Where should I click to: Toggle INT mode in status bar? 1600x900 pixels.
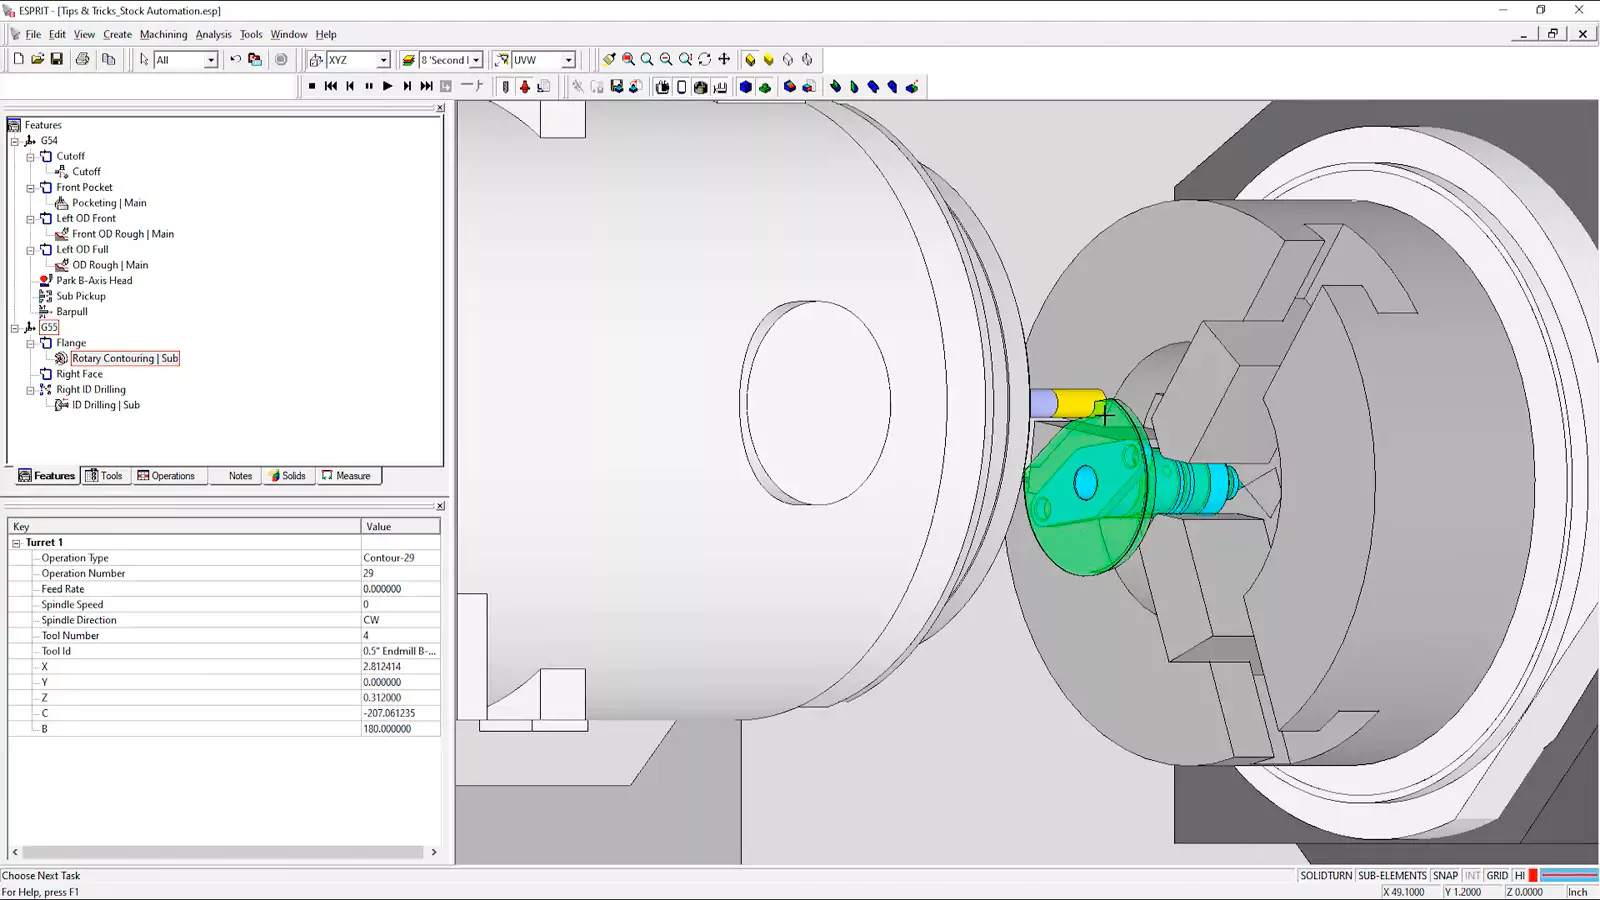click(1472, 875)
